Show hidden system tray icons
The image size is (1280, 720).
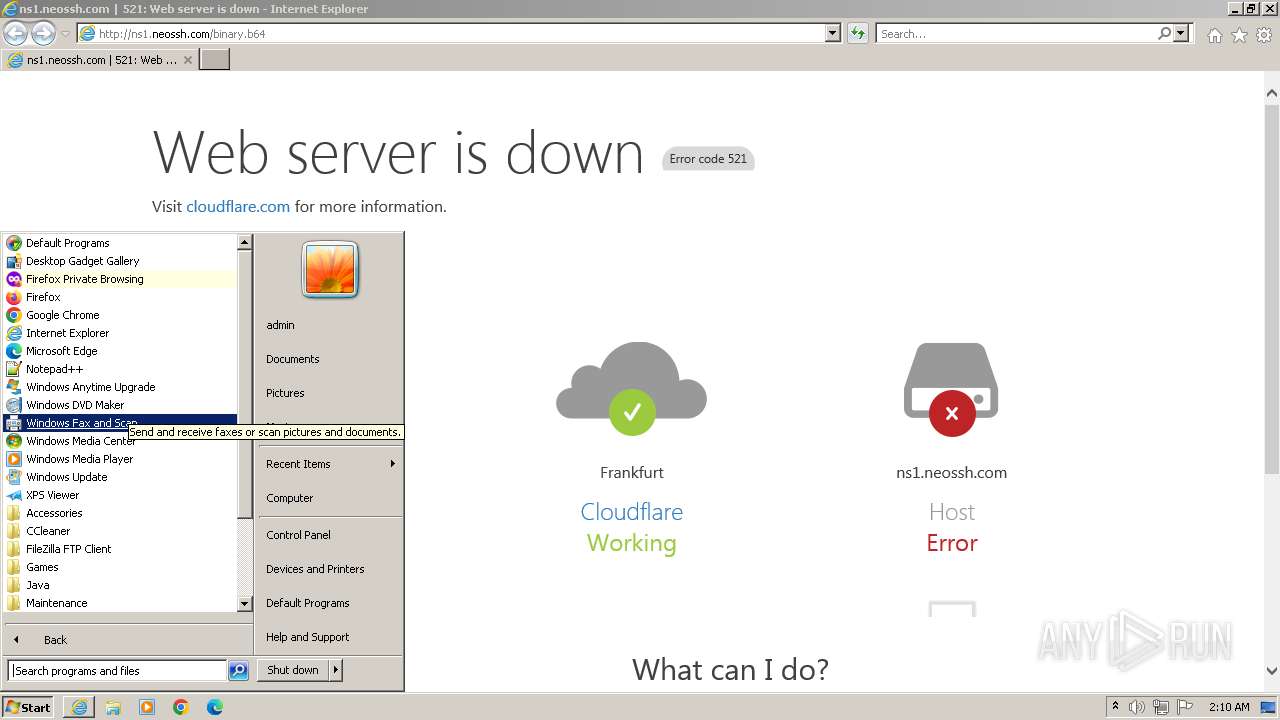coord(1115,707)
